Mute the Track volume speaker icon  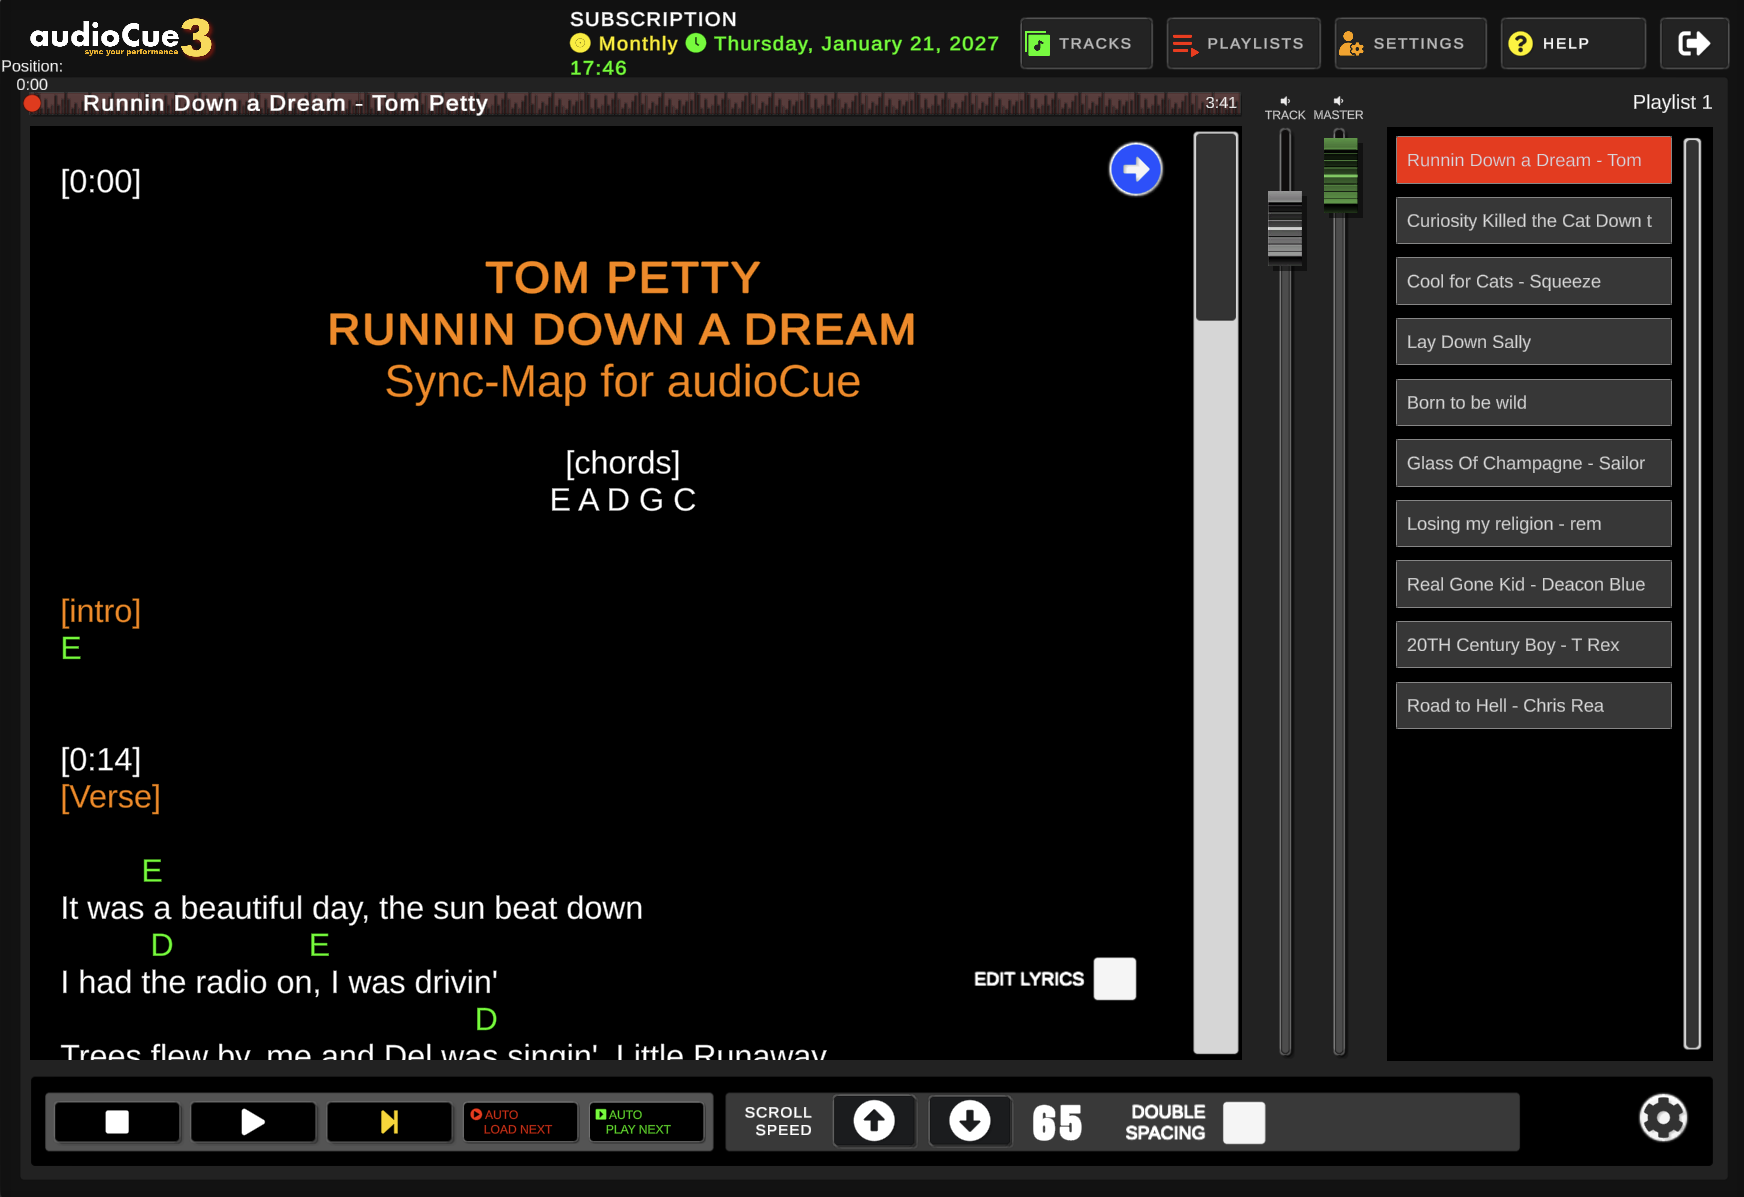pos(1285,101)
